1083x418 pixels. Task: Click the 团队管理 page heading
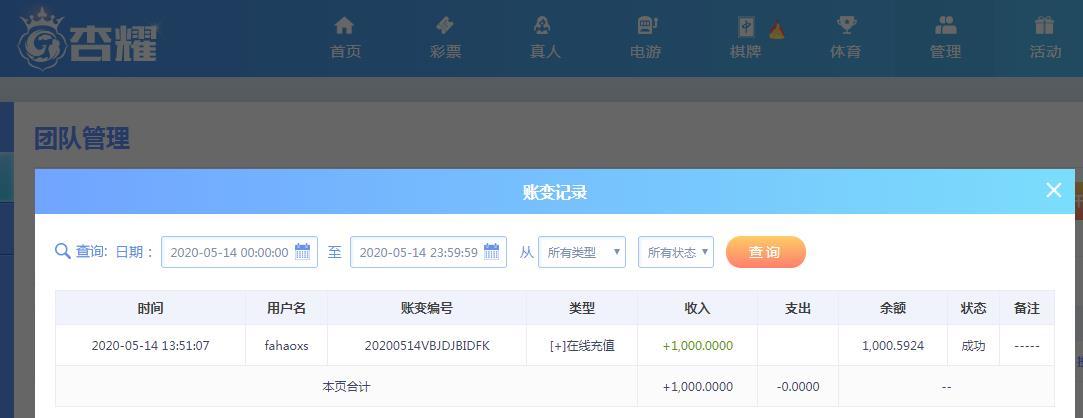pyautogui.click(x=82, y=139)
